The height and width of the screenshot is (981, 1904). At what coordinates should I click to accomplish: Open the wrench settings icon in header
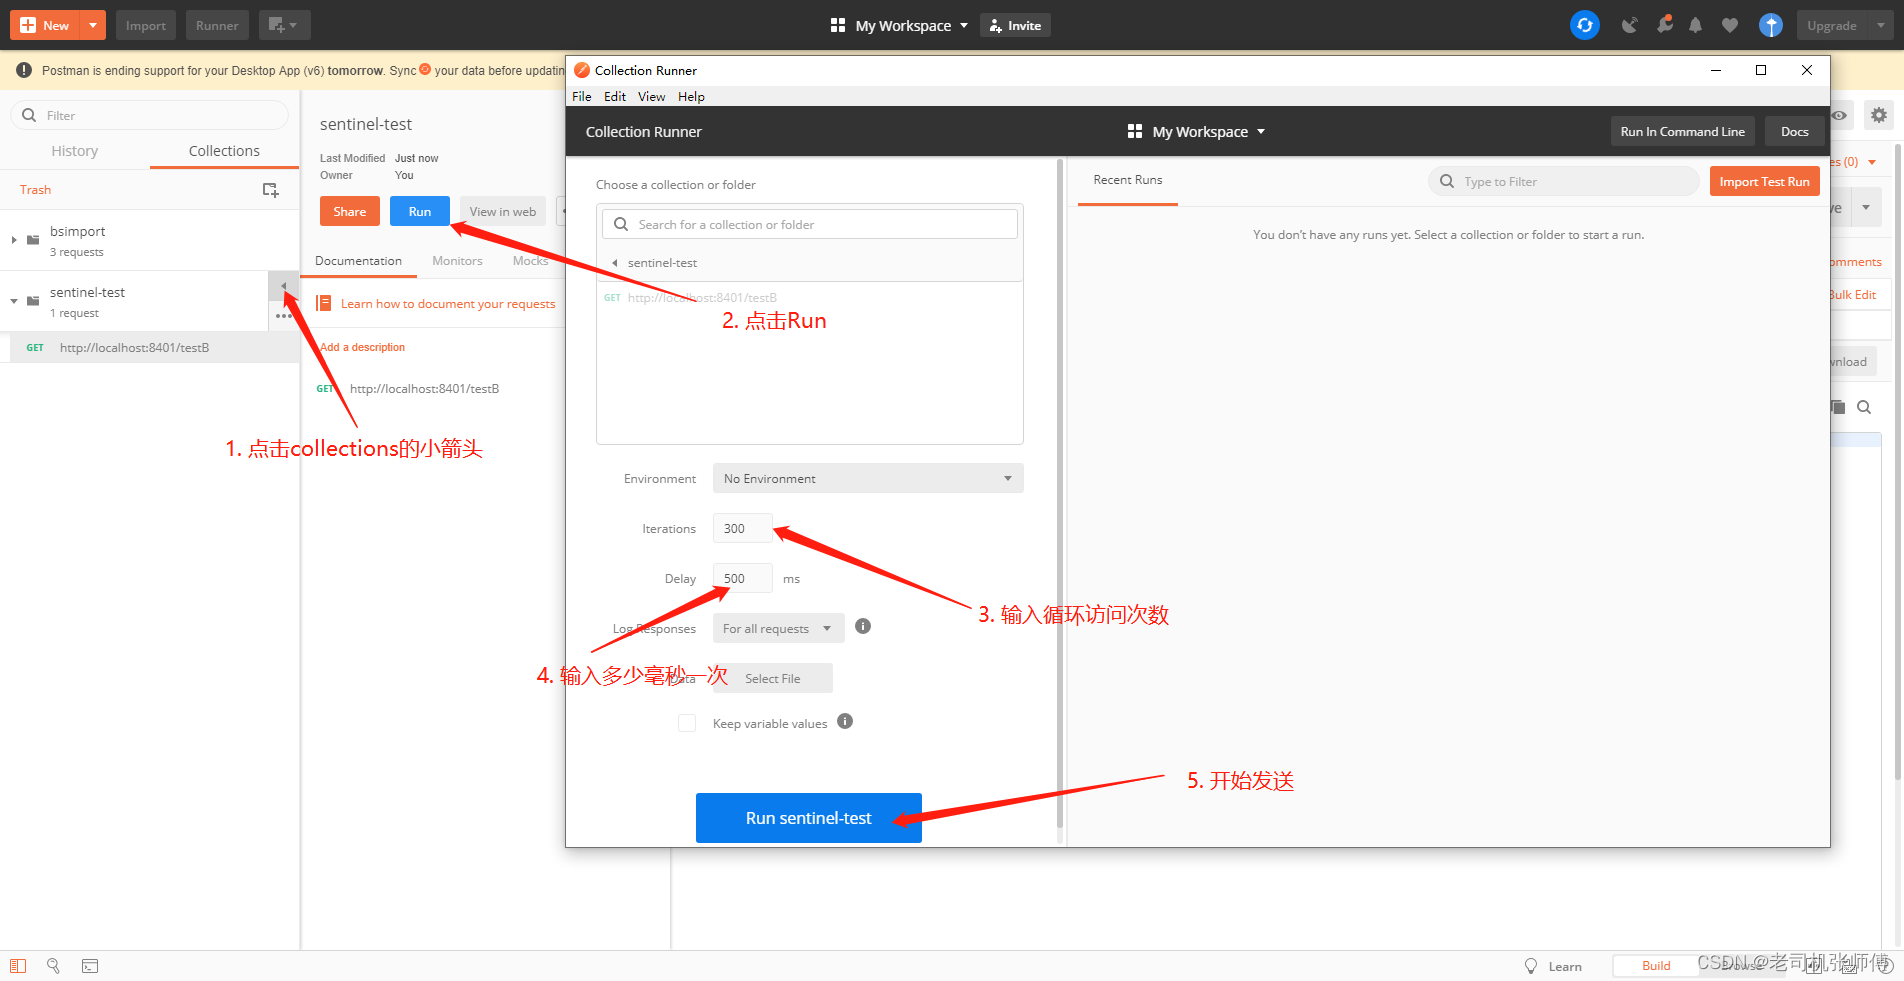1664,25
